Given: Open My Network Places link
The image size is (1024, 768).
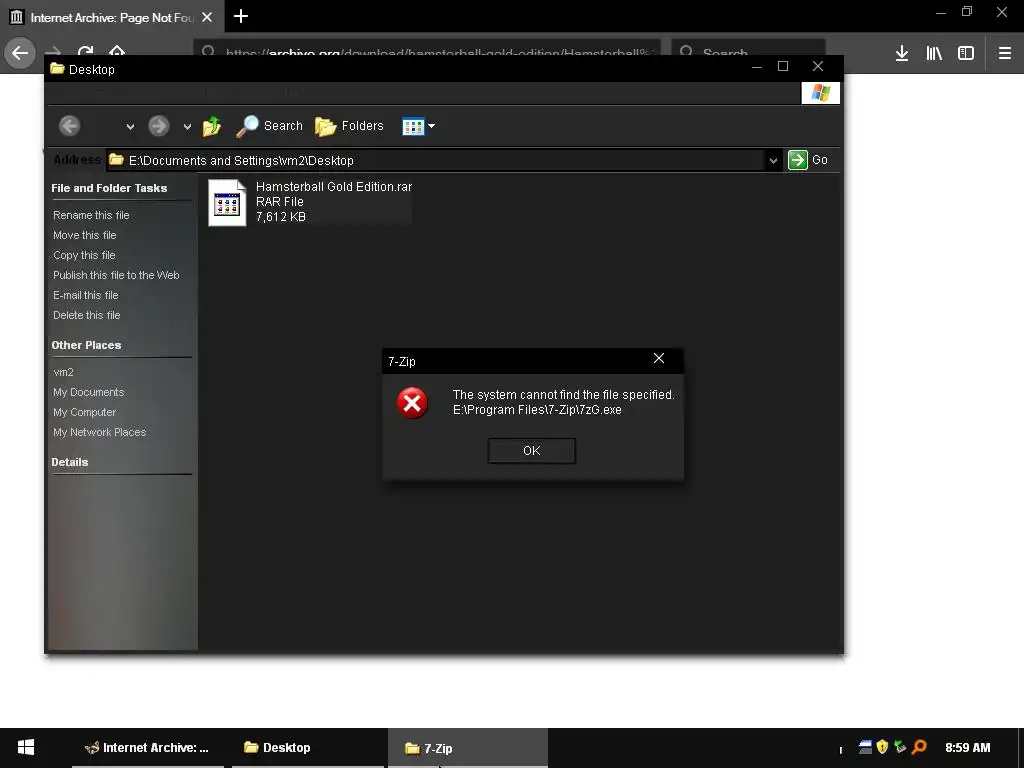Looking at the screenshot, I should click(99, 432).
